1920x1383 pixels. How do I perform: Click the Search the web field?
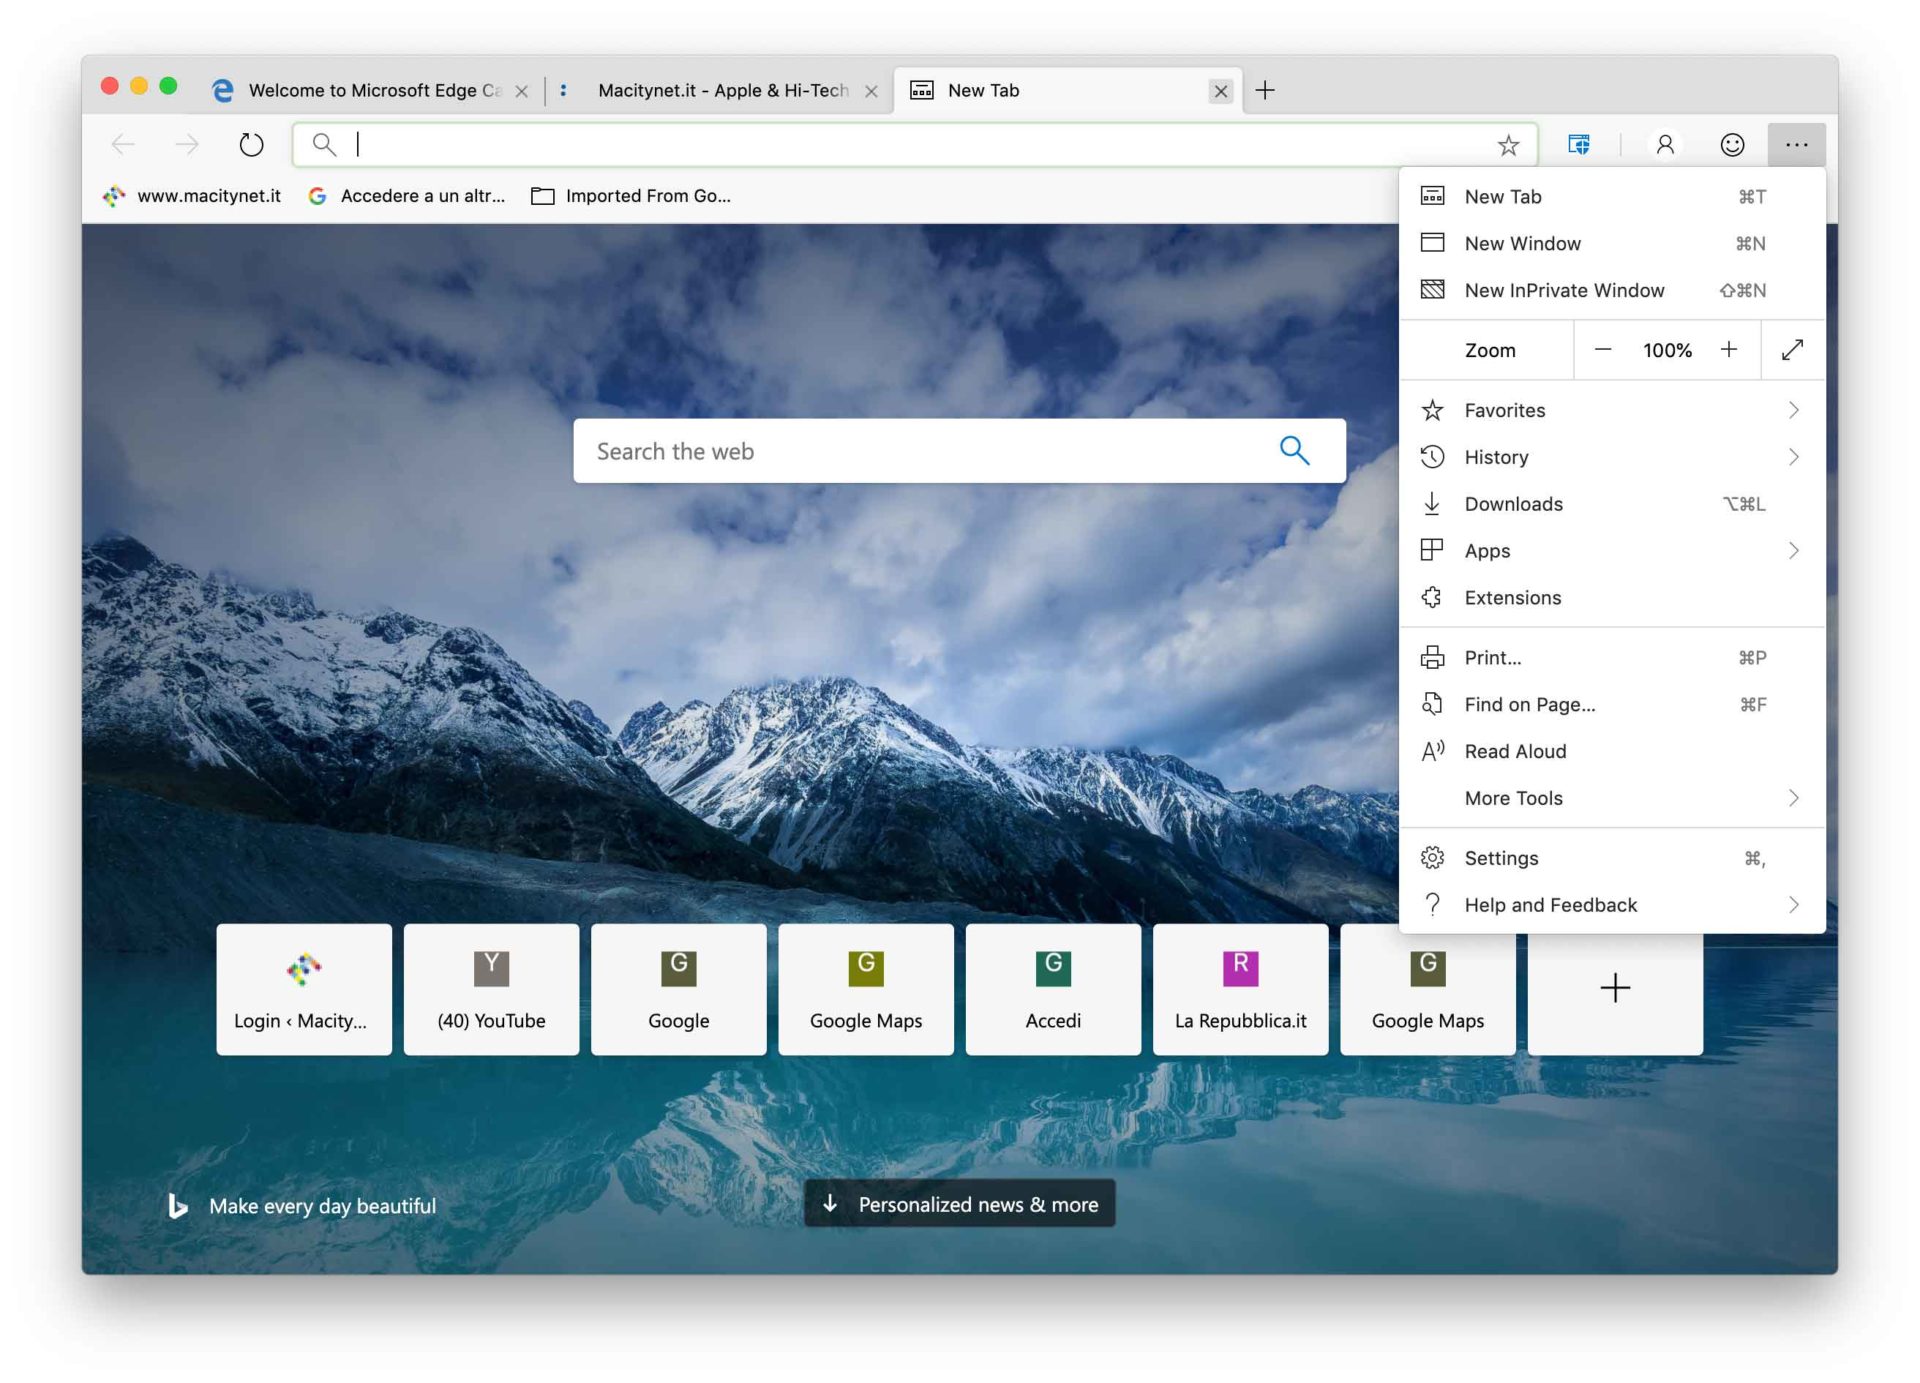point(920,451)
